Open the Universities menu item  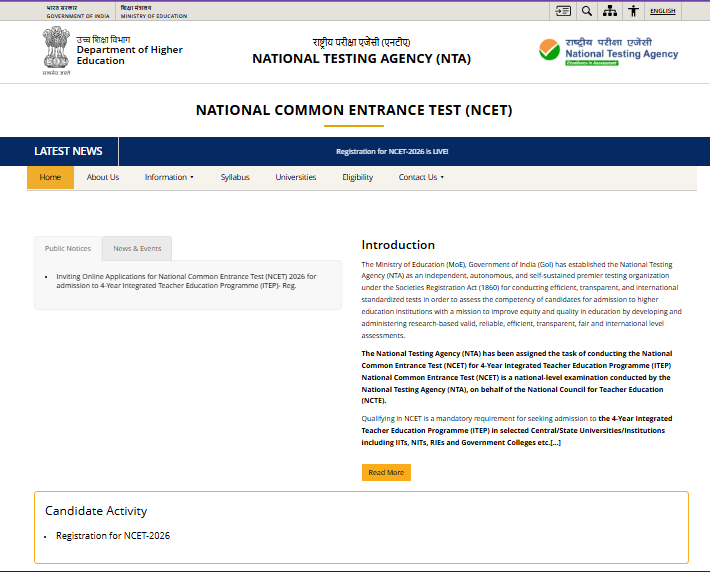click(296, 177)
